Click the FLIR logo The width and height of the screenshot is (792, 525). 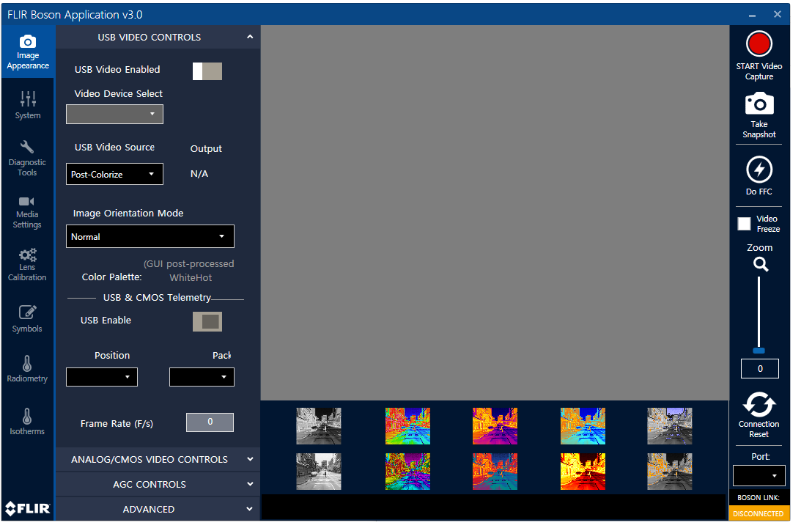point(27,508)
